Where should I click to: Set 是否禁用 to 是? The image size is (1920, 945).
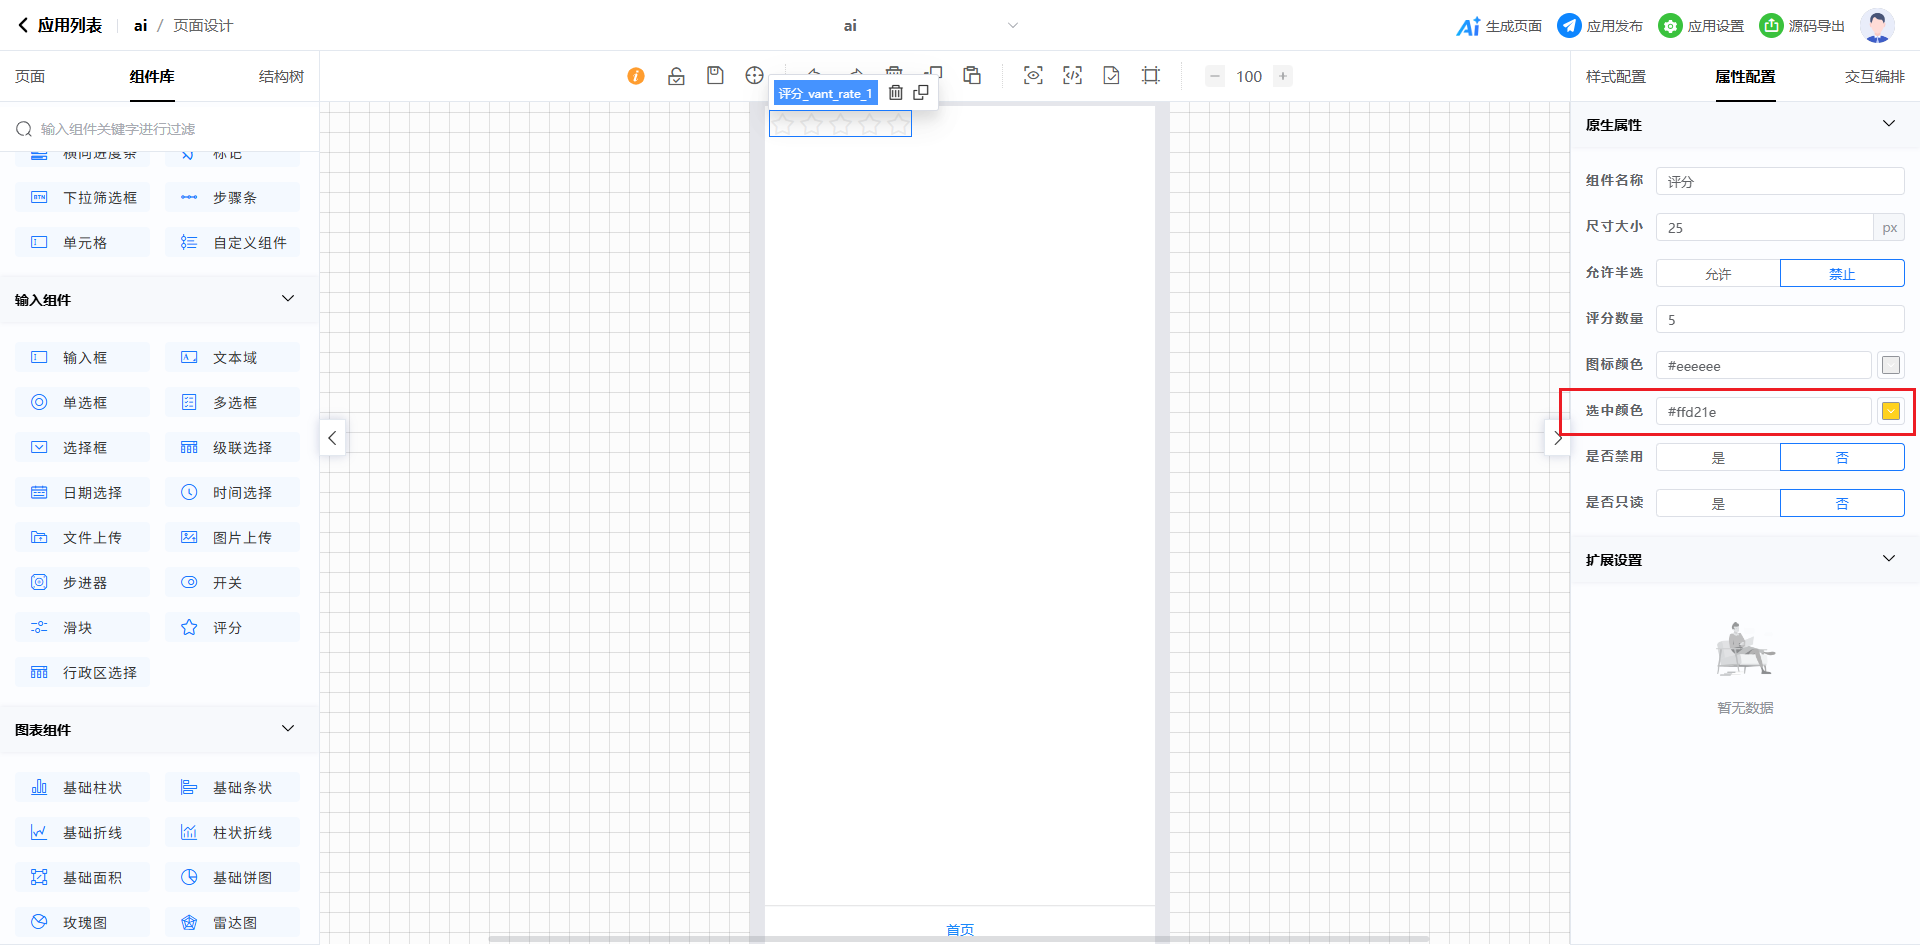(x=1718, y=458)
